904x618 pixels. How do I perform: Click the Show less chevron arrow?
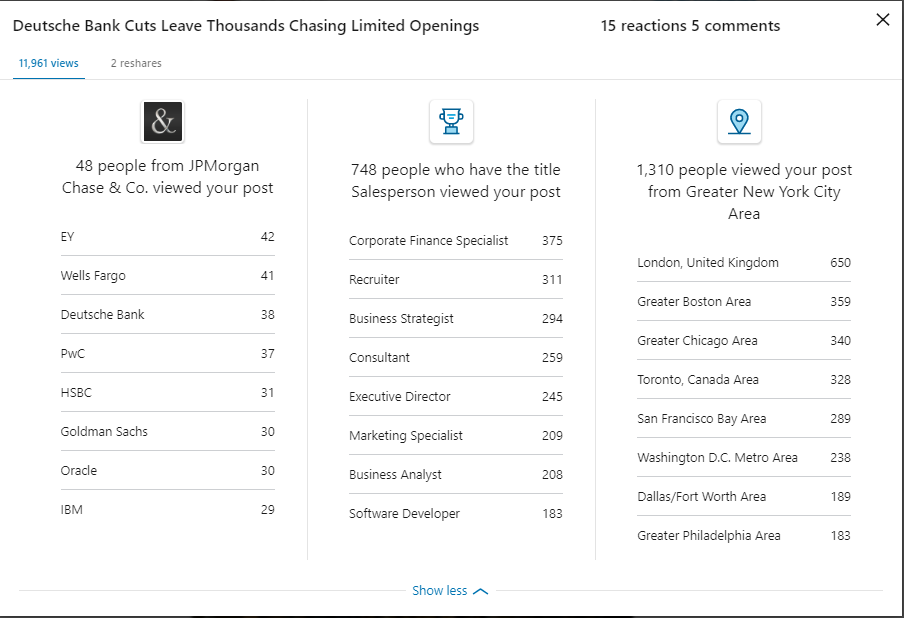[x=481, y=591]
